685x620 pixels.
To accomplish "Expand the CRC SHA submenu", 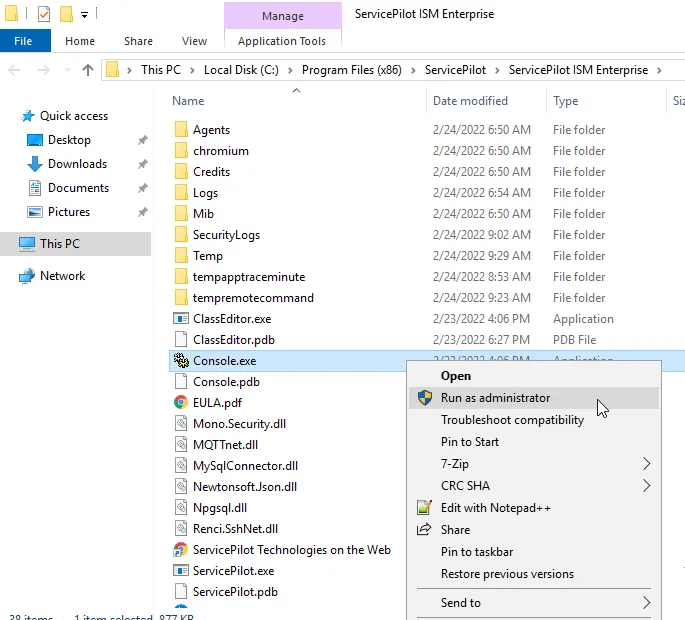I will (x=646, y=486).
